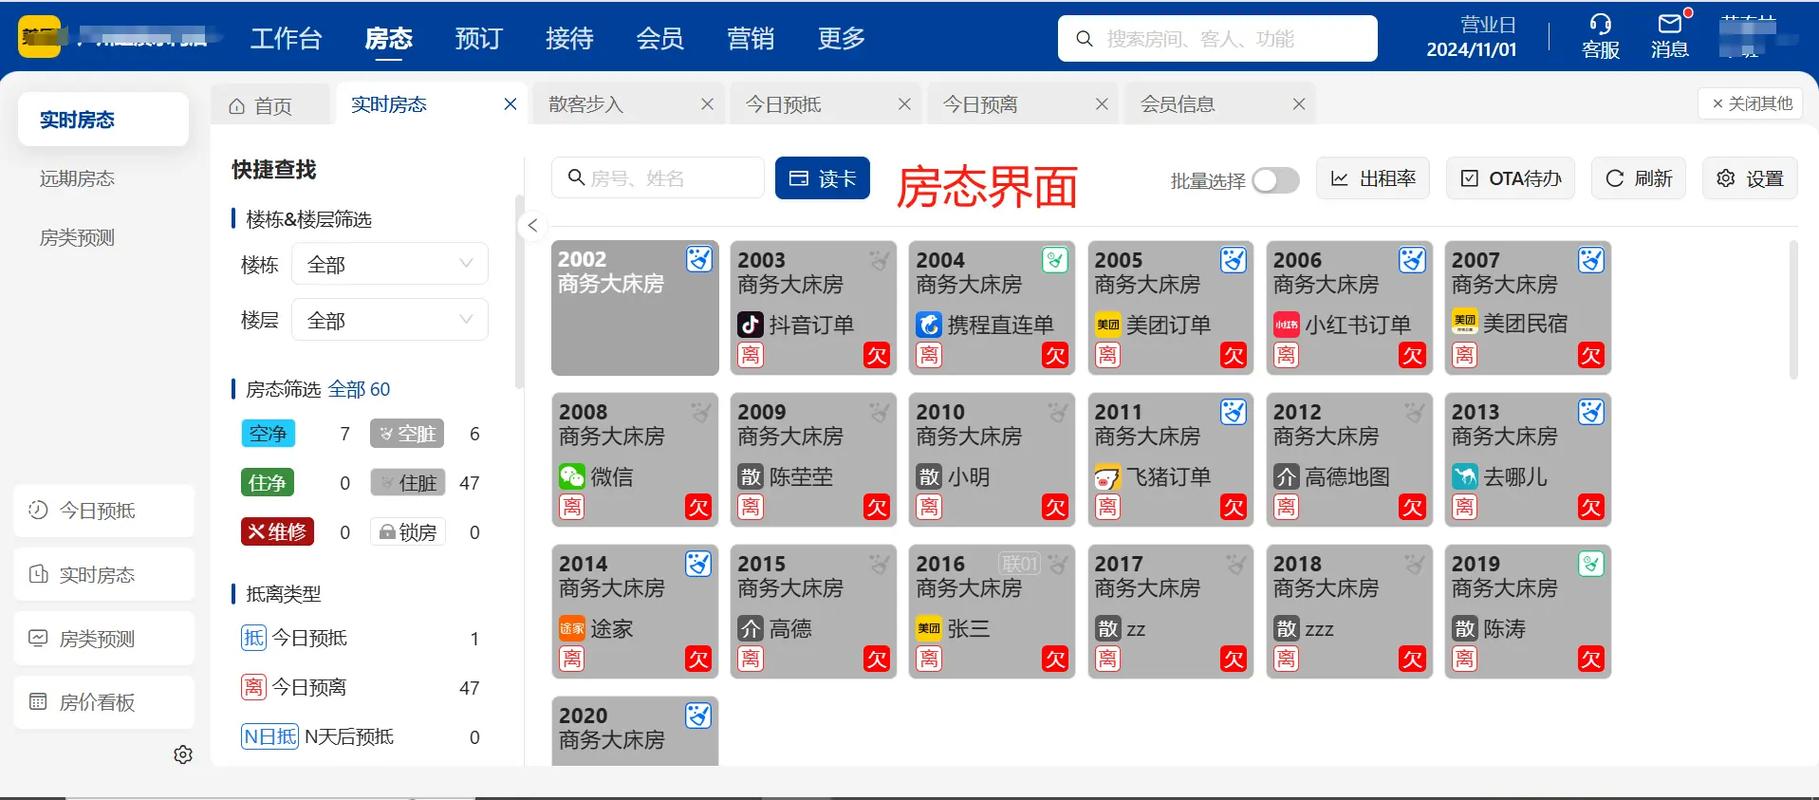1819x800 pixels.
Task: Open 房价看板 shortcut in sidebar
Action: point(104,702)
